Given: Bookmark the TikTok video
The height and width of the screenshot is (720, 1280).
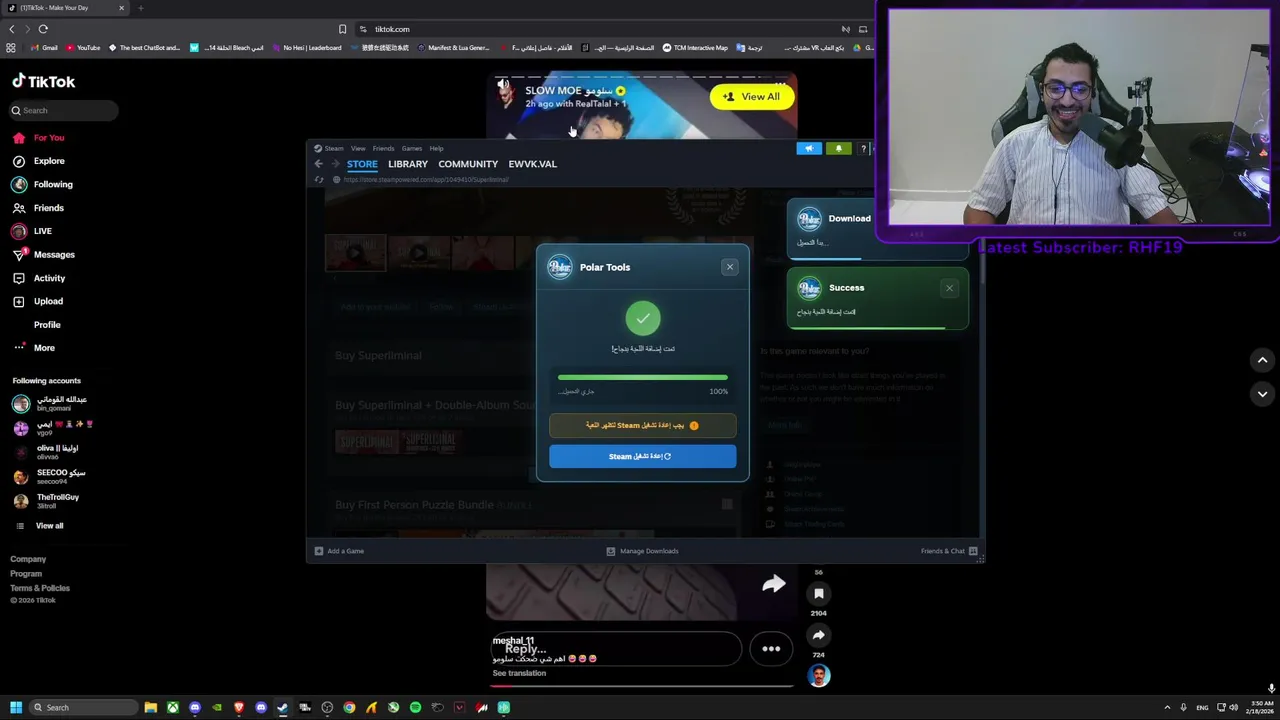Looking at the screenshot, I should tap(818, 594).
